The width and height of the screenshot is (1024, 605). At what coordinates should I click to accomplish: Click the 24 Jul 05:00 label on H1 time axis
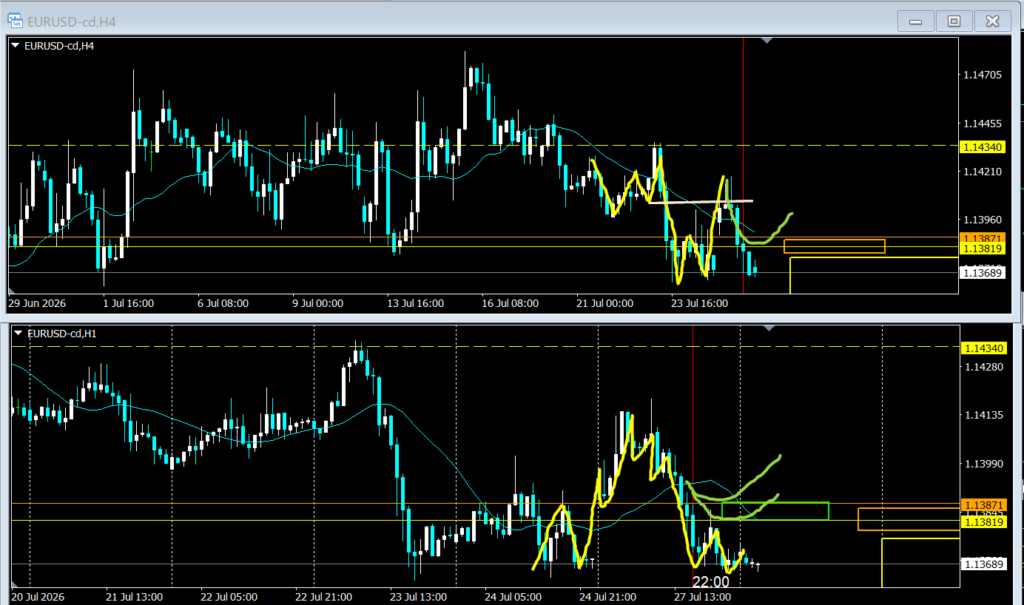coord(513,597)
